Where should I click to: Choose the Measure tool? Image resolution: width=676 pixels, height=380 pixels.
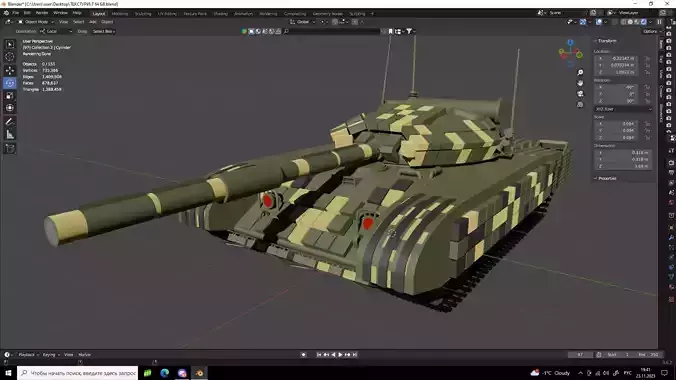pyautogui.click(x=10, y=135)
